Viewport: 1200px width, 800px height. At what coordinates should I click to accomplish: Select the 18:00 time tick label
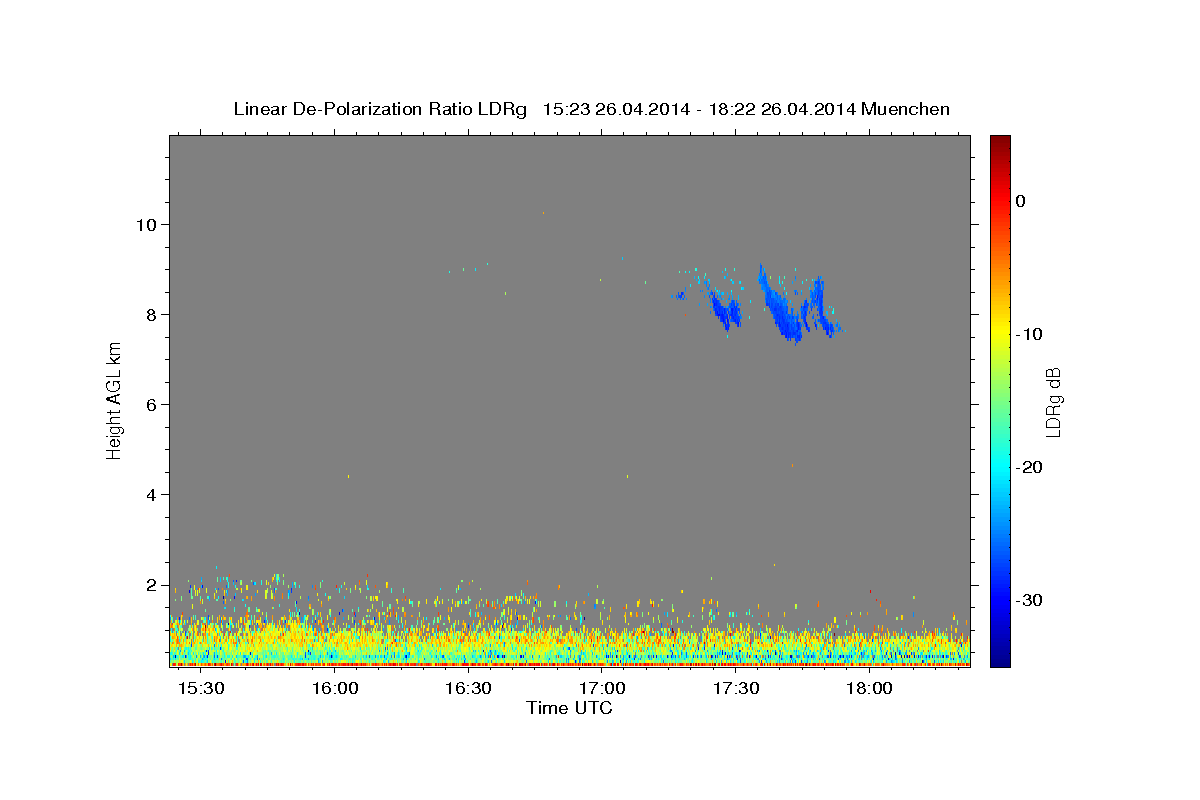(x=869, y=689)
